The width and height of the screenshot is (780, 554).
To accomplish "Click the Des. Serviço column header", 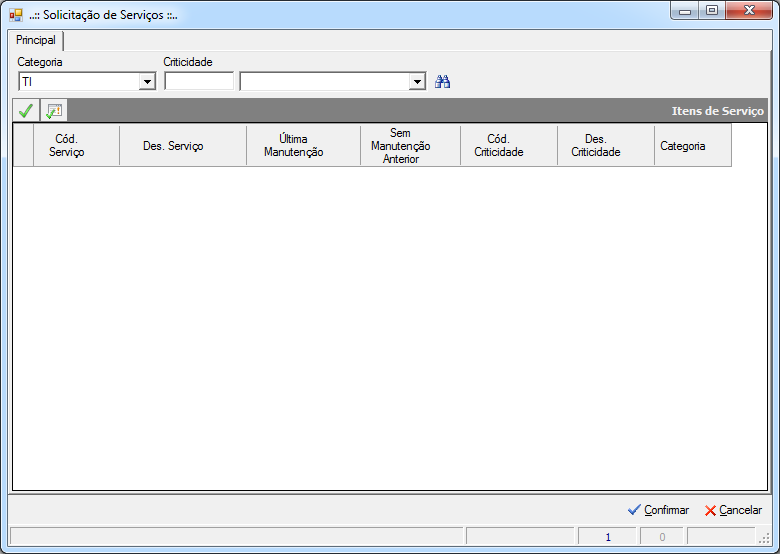I will tap(183, 145).
